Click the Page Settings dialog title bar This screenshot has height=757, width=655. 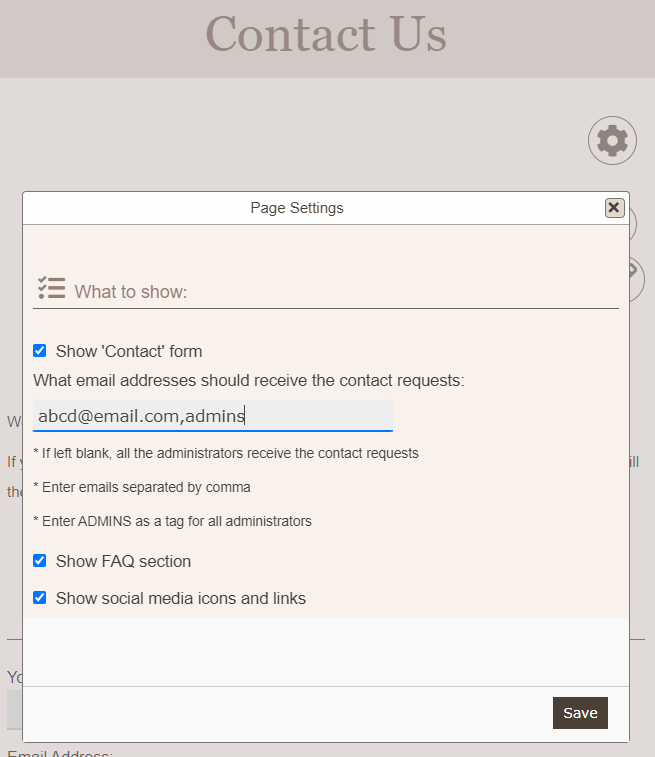tap(297, 208)
